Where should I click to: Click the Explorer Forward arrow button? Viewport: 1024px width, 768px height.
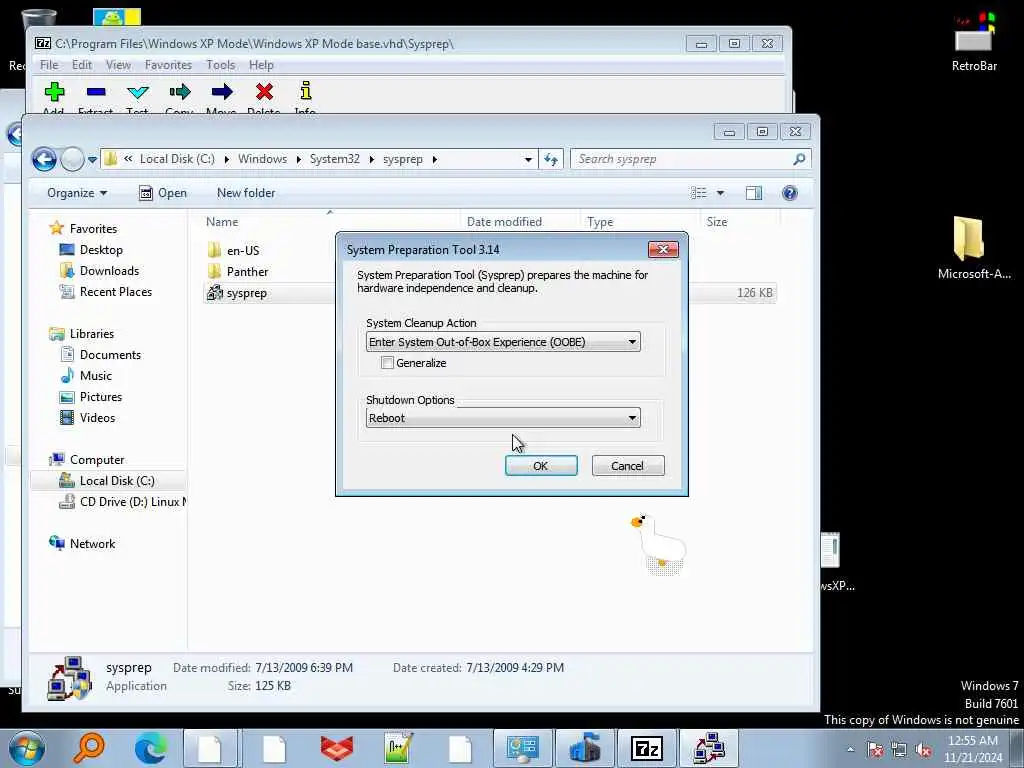click(72, 159)
